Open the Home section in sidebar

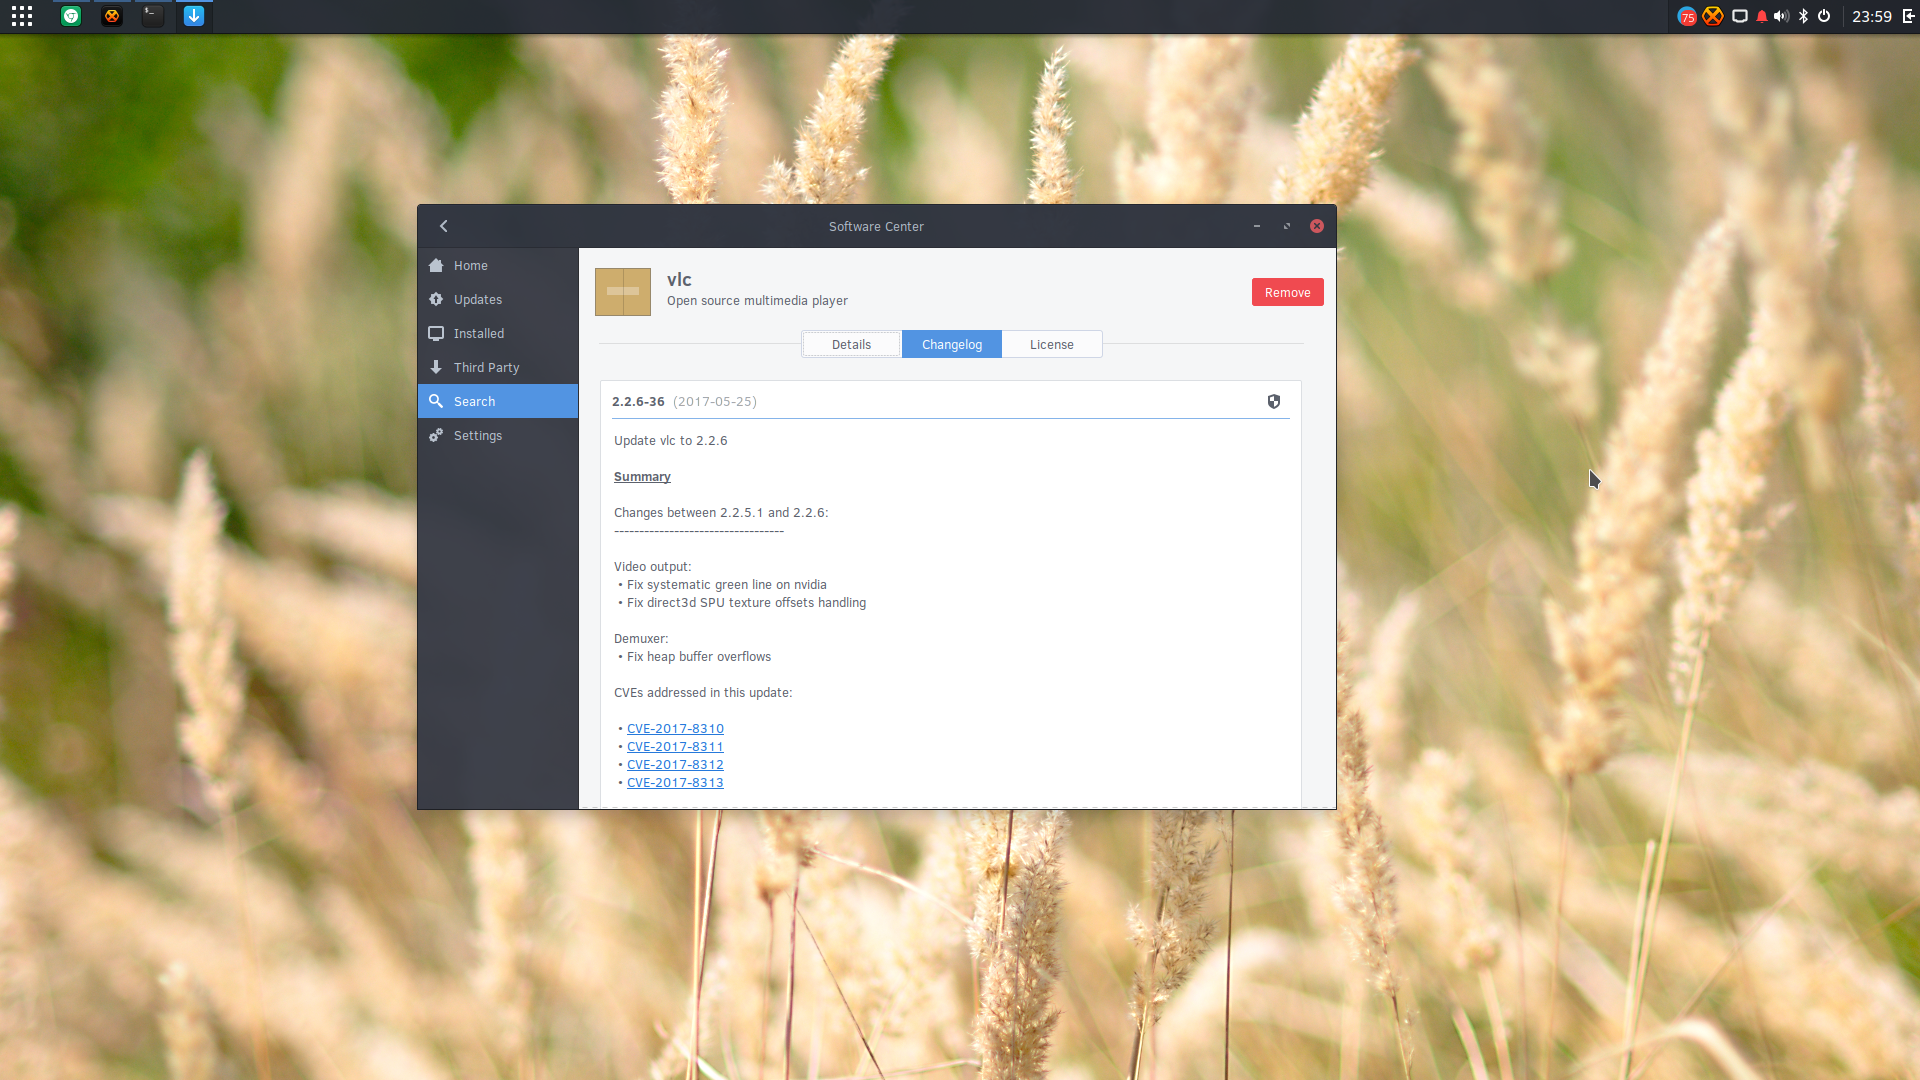tap(498, 266)
